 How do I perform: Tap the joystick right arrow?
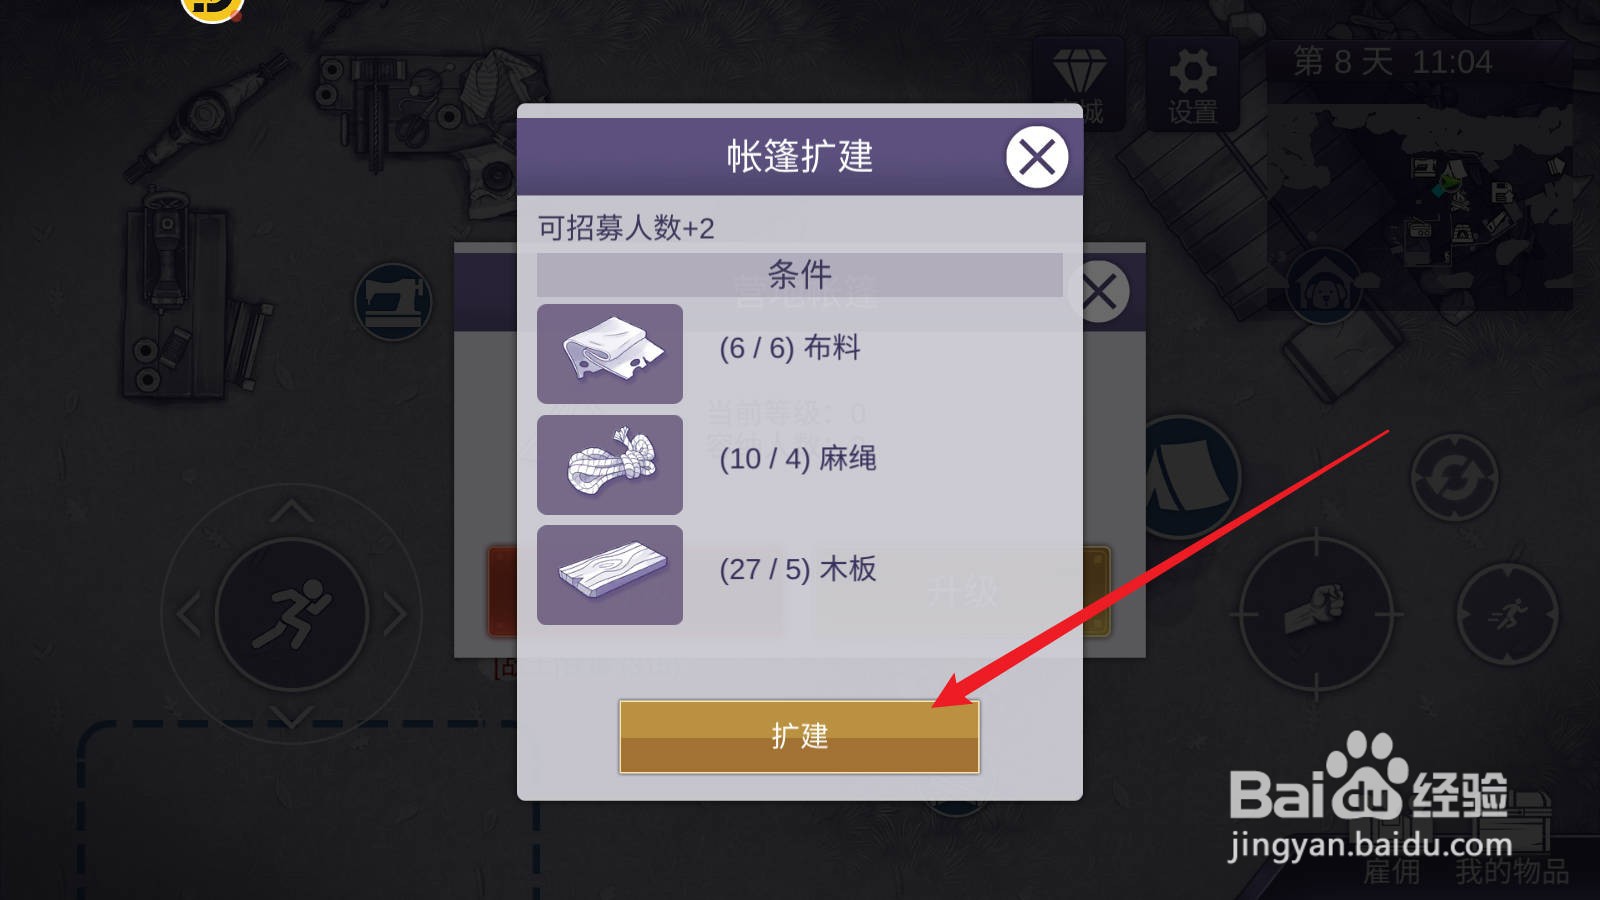(x=395, y=615)
